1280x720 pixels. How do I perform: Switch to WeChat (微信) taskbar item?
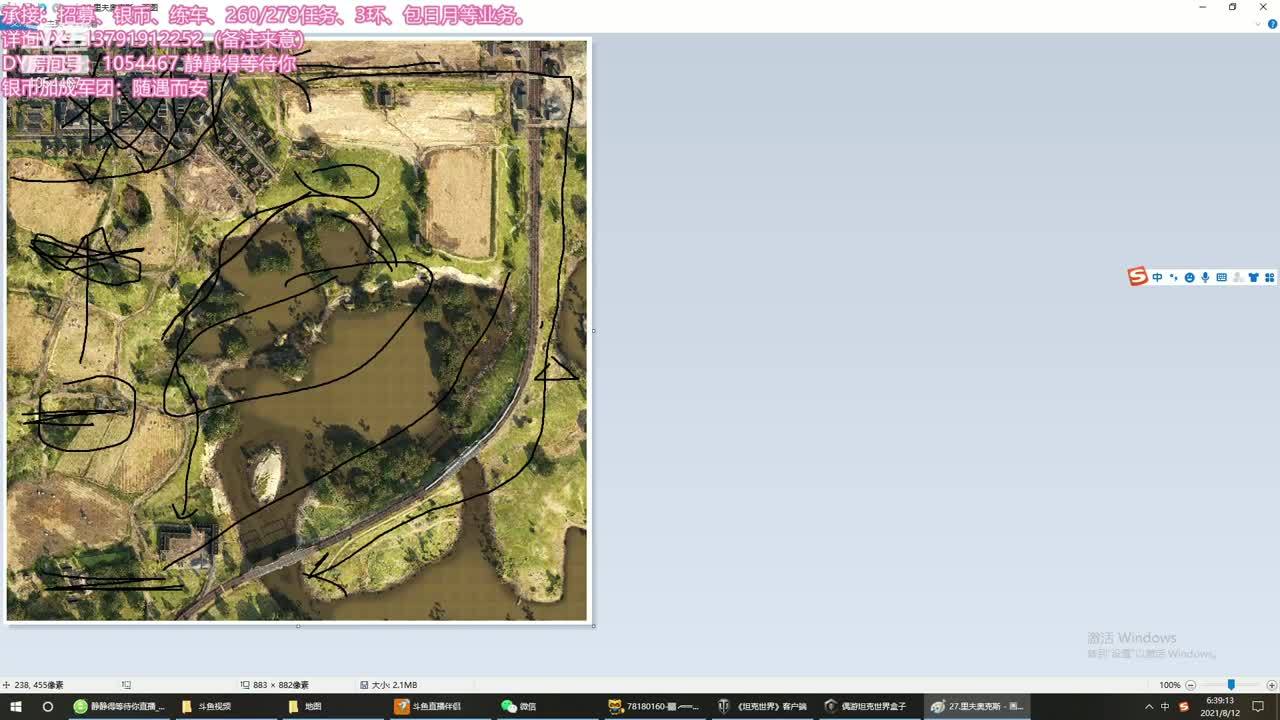click(x=520, y=706)
